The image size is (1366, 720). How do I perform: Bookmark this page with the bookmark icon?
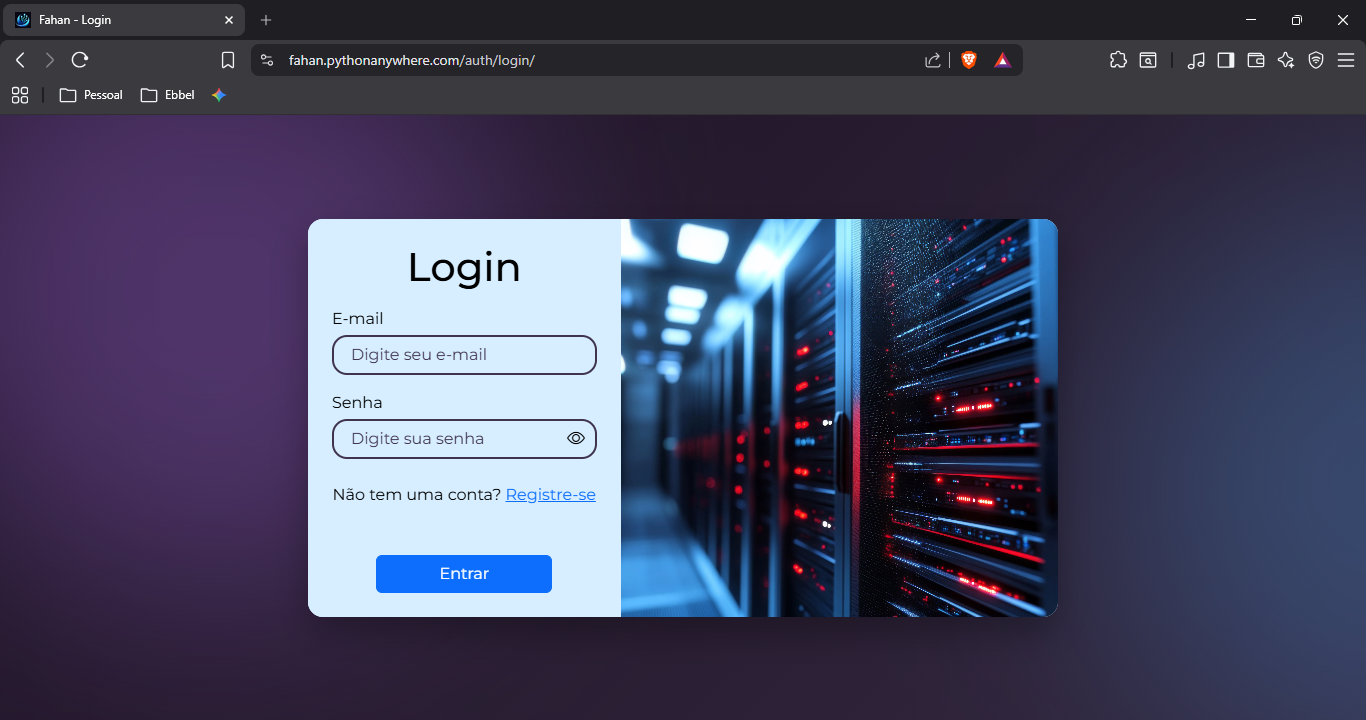(228, 60)
